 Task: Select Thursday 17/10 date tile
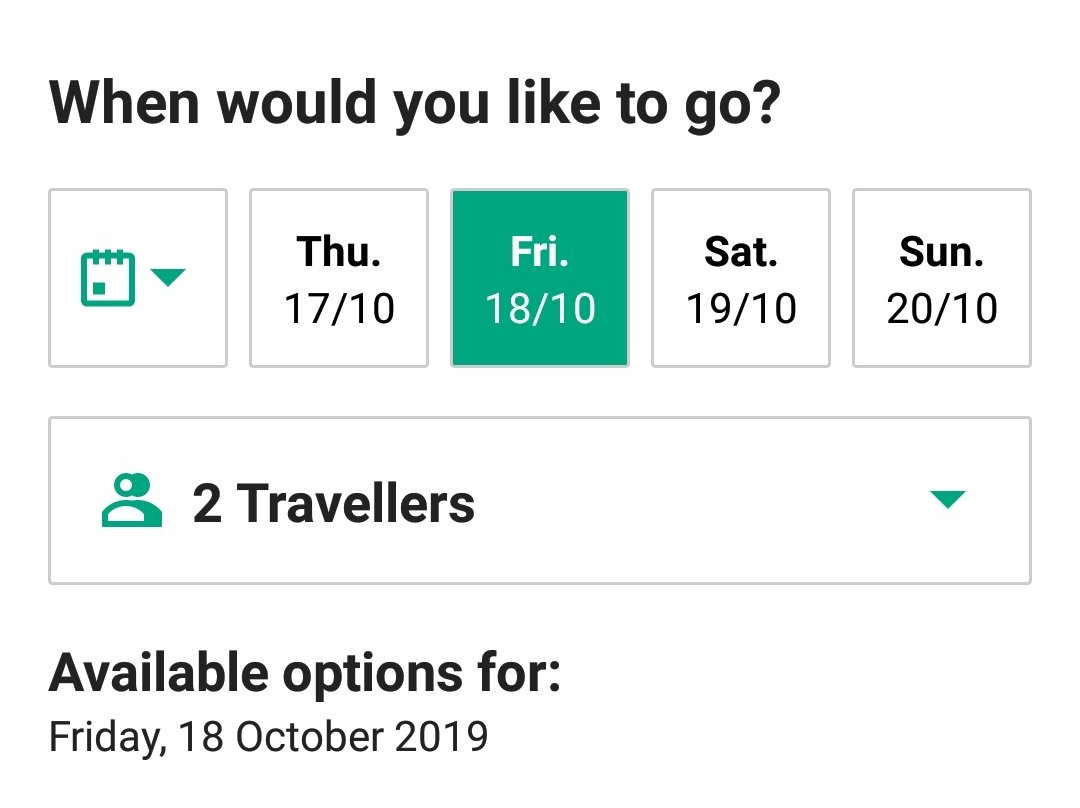click(339, 278)
